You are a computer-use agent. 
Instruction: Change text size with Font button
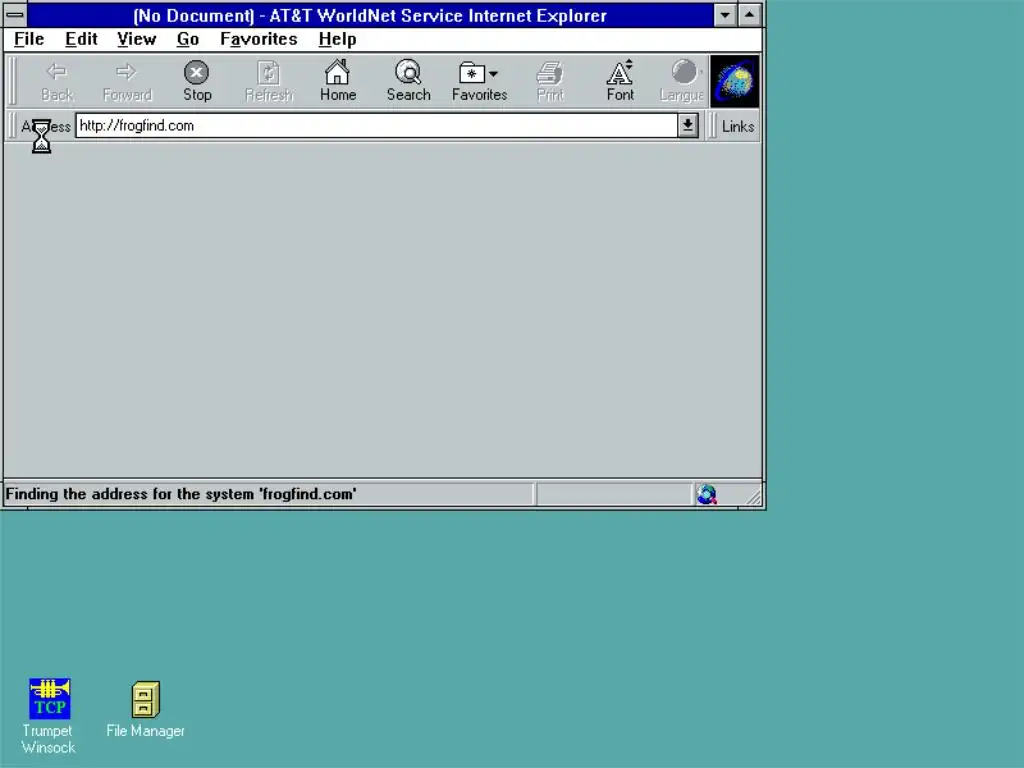pos(620,81)
